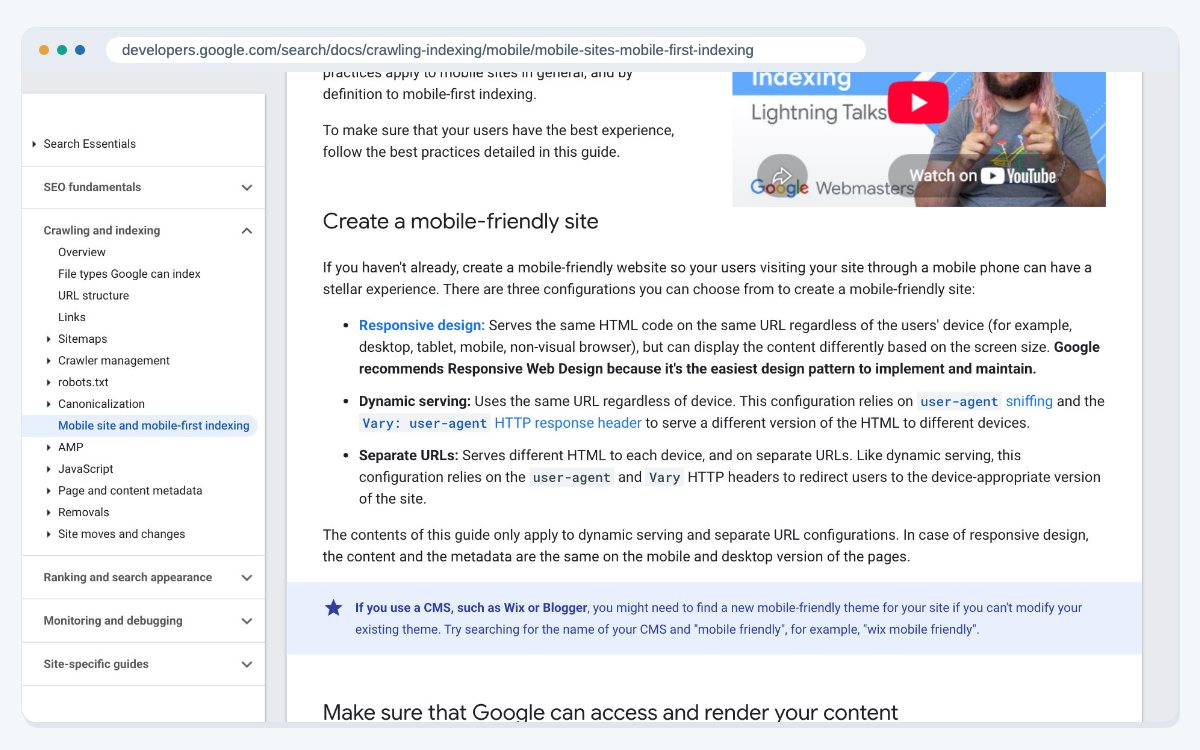Expand the Sitemaps triangle
Viewport: 1200px width, 750px height.
pyautogui.click(x=48, y=339)
